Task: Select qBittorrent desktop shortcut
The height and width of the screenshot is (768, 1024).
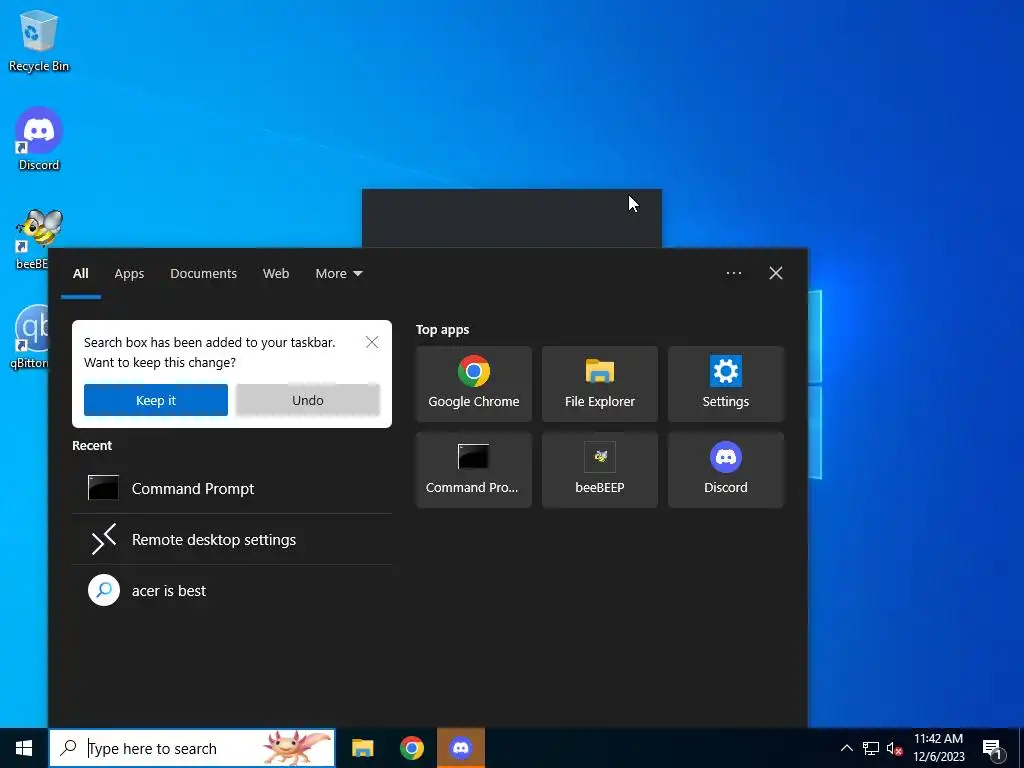Action: click(x=31, y=337)
